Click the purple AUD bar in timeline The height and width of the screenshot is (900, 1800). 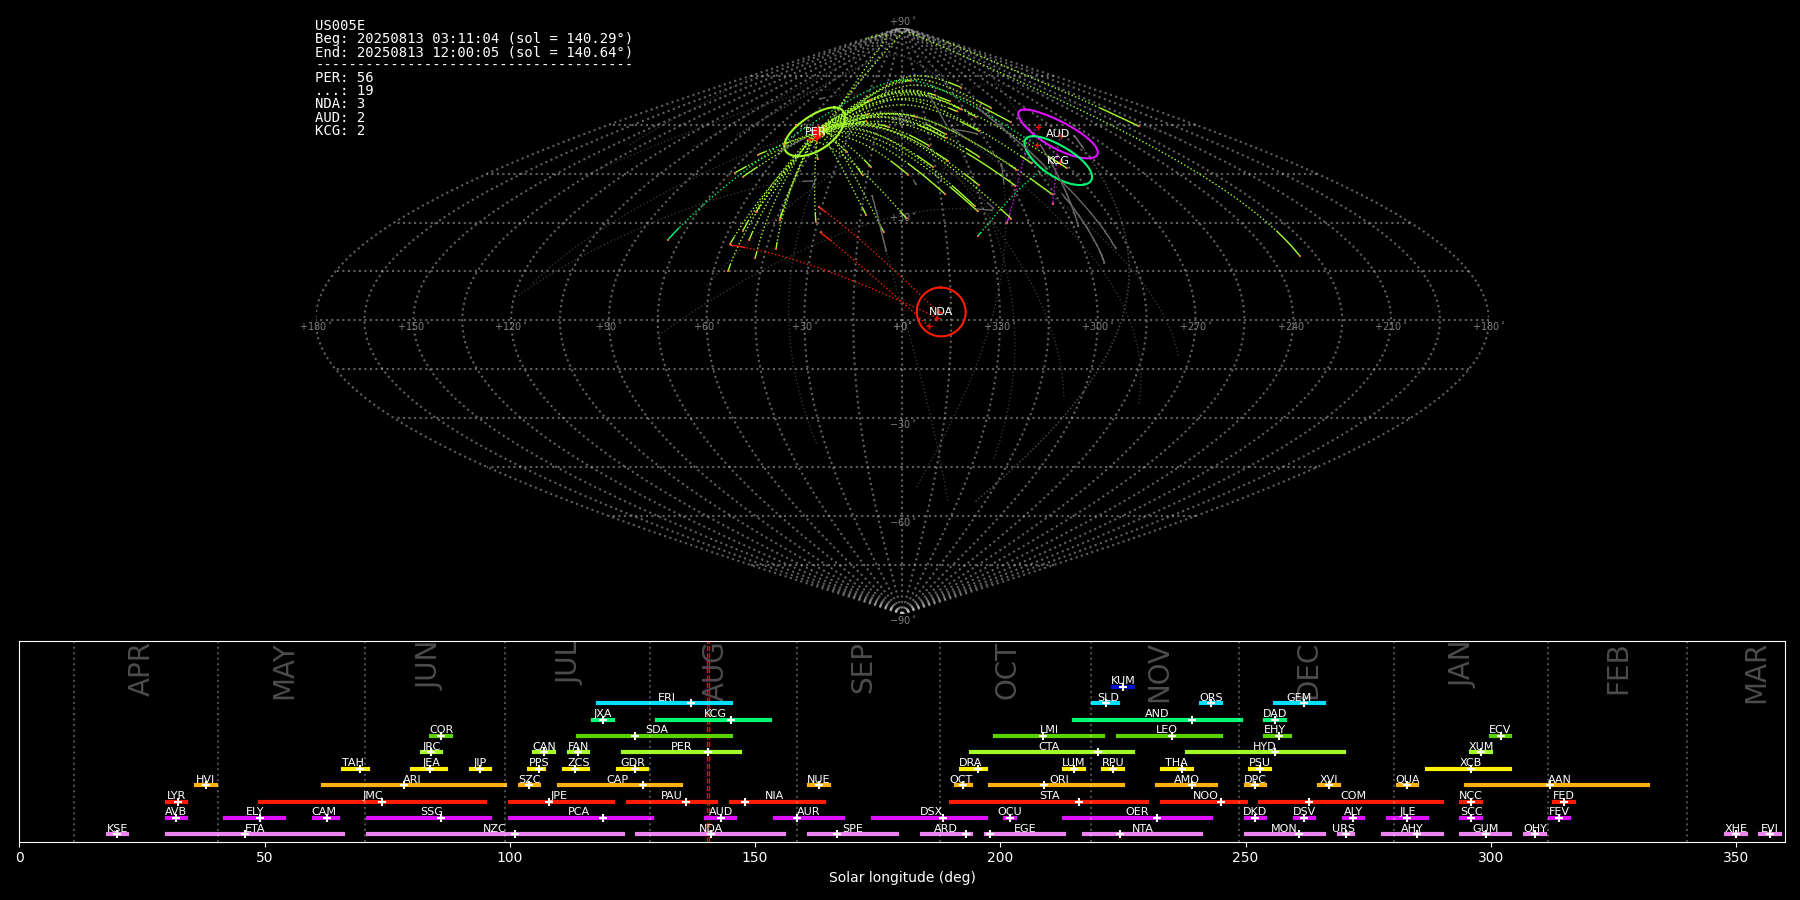click(x=720, y=818)
